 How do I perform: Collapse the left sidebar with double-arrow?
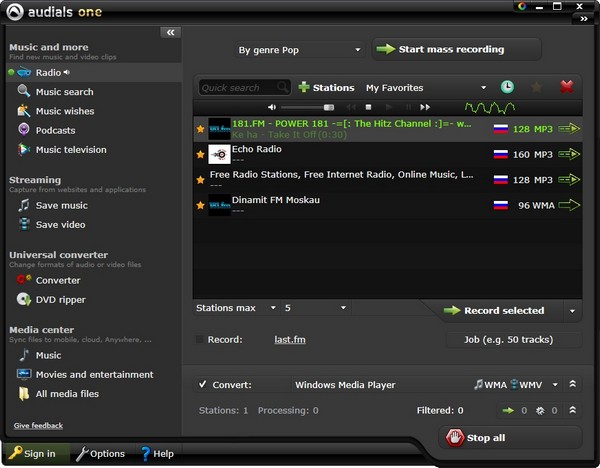171,33
